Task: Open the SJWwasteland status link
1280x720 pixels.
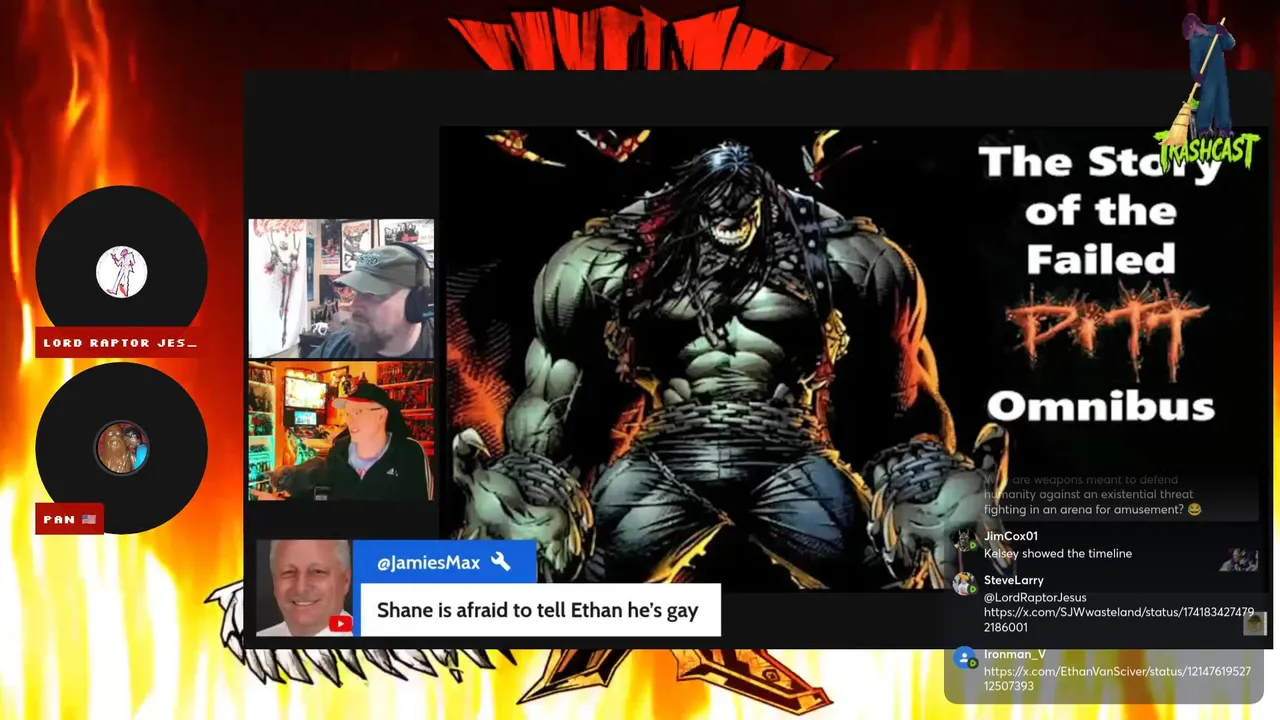Action: [1118, 619]
